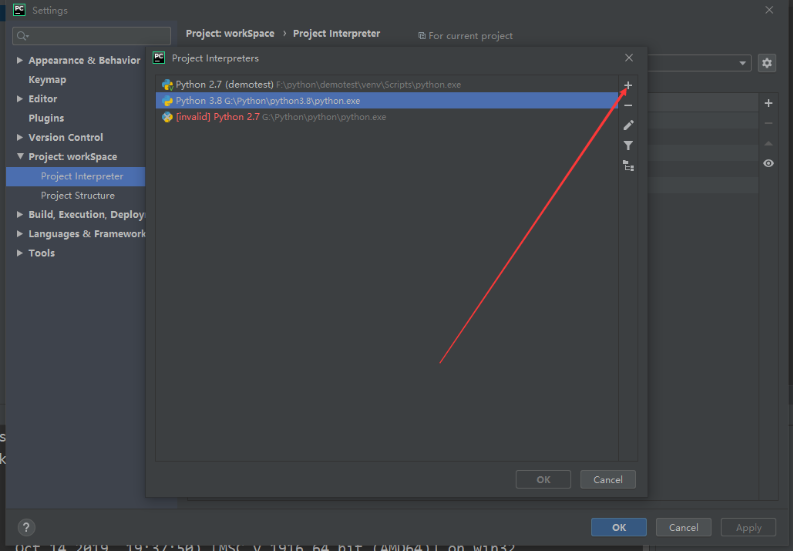The width and height of the screenshot is (793, 553).
Task: Click Cancel button in Settings window
Action: (683, 527)
